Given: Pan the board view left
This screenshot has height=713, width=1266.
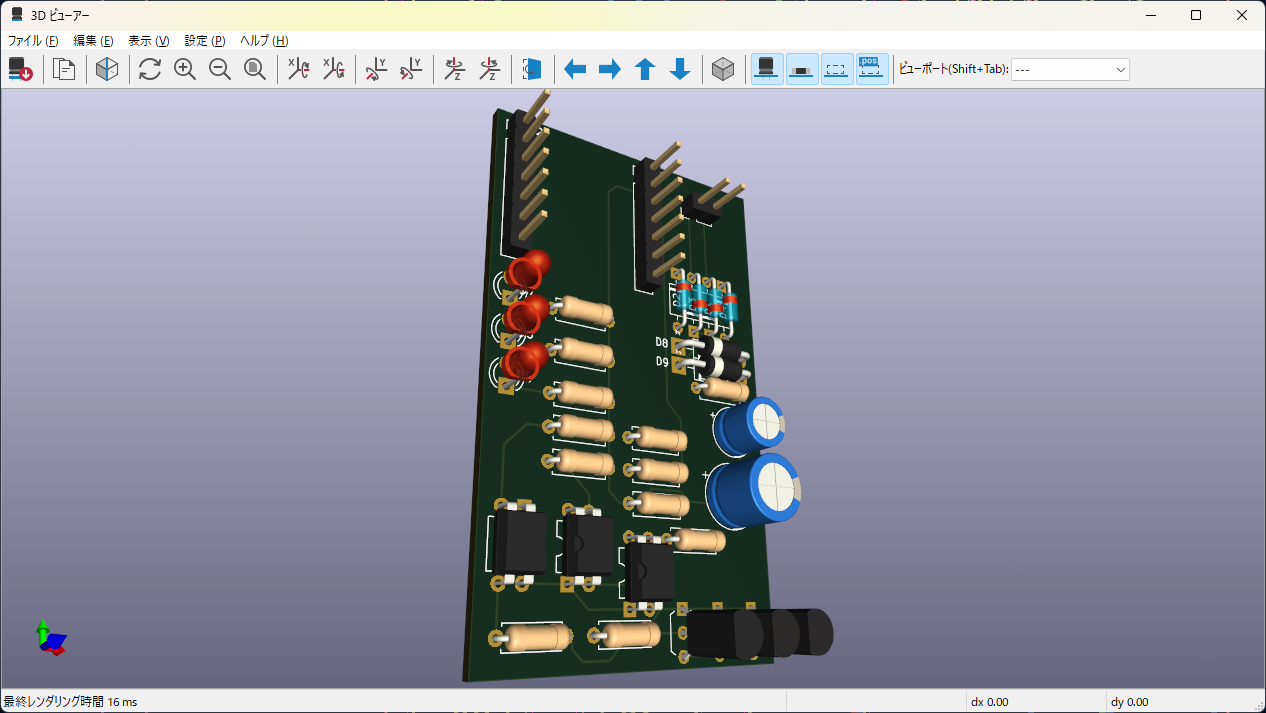Looking at the screenshot, I should point(575,69).
